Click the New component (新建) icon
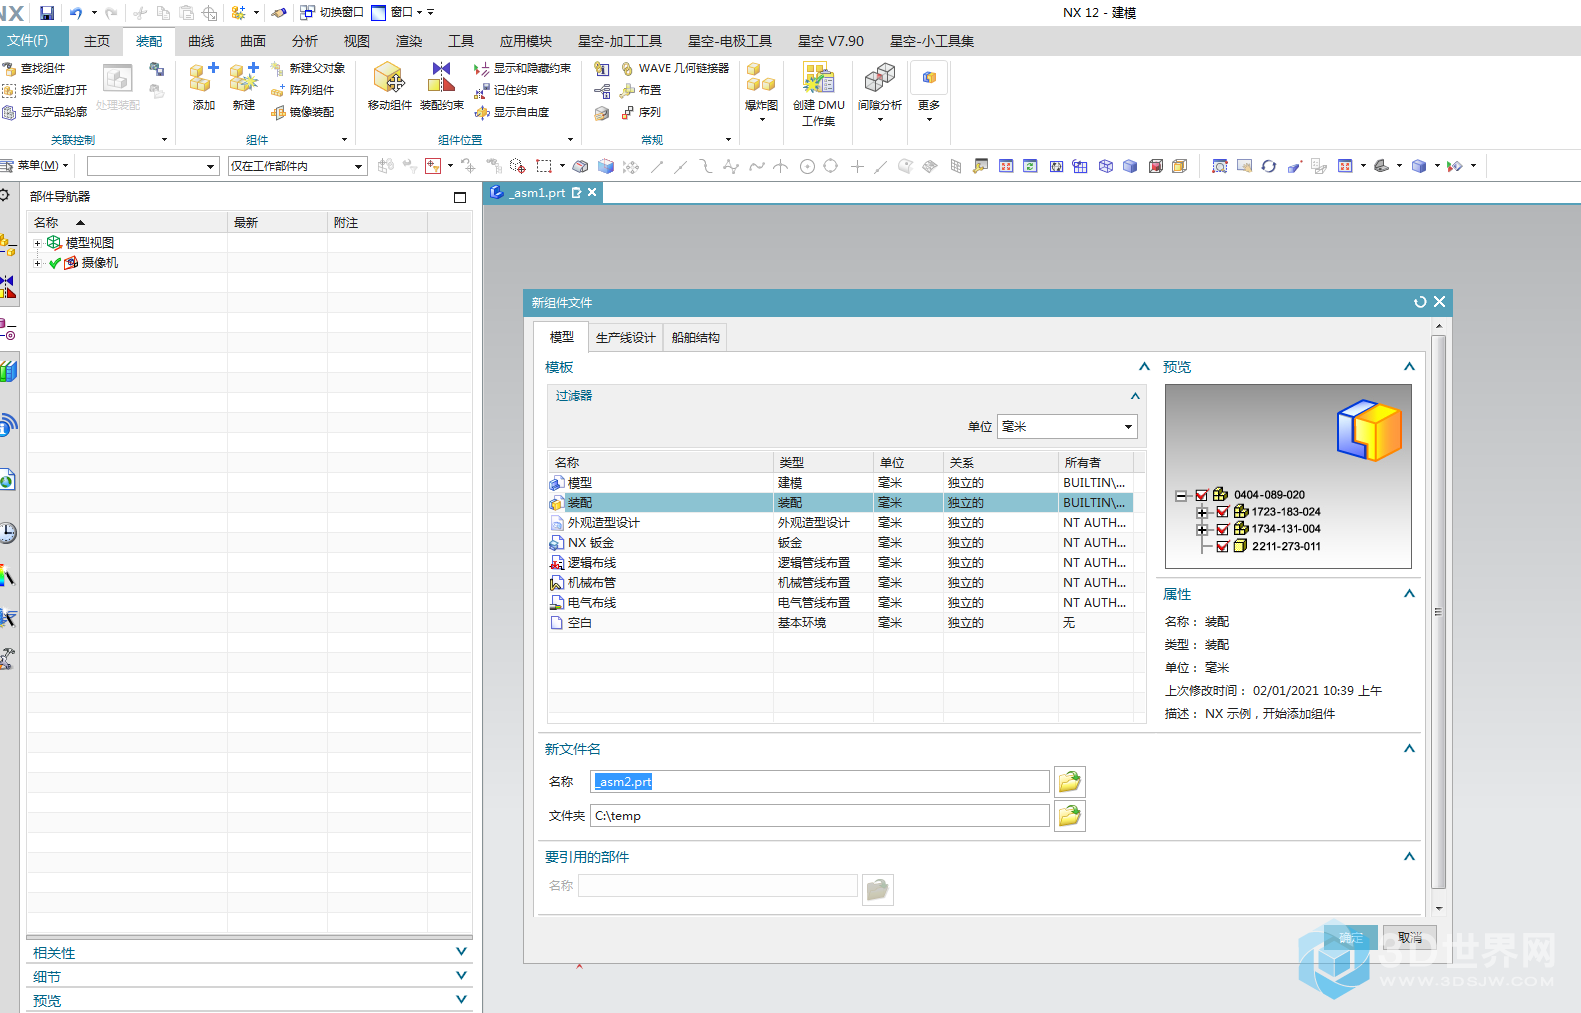1581x1013 pixels. (x=244, y=78)
